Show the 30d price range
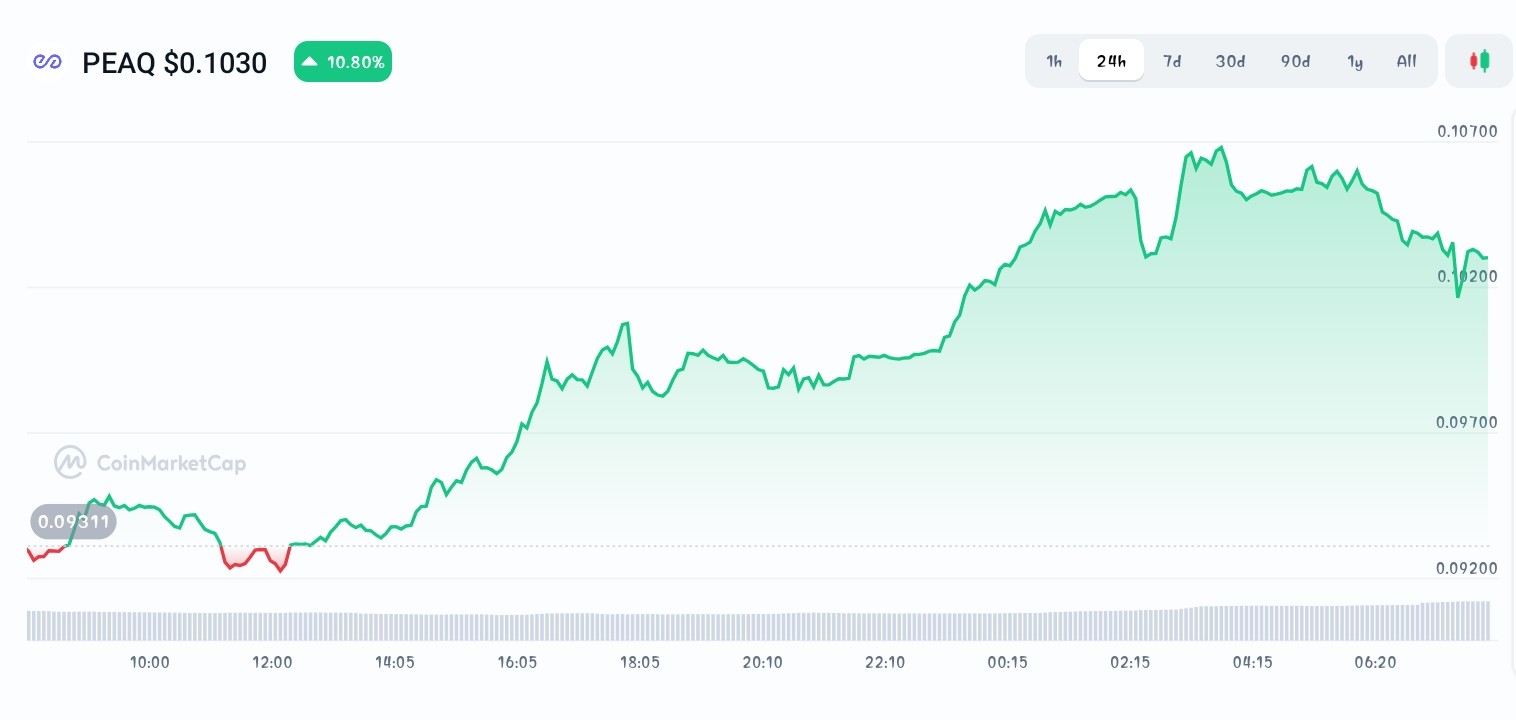Image resolution: width=1516 pixels, height=720 pixels. tap(1230, 61)
